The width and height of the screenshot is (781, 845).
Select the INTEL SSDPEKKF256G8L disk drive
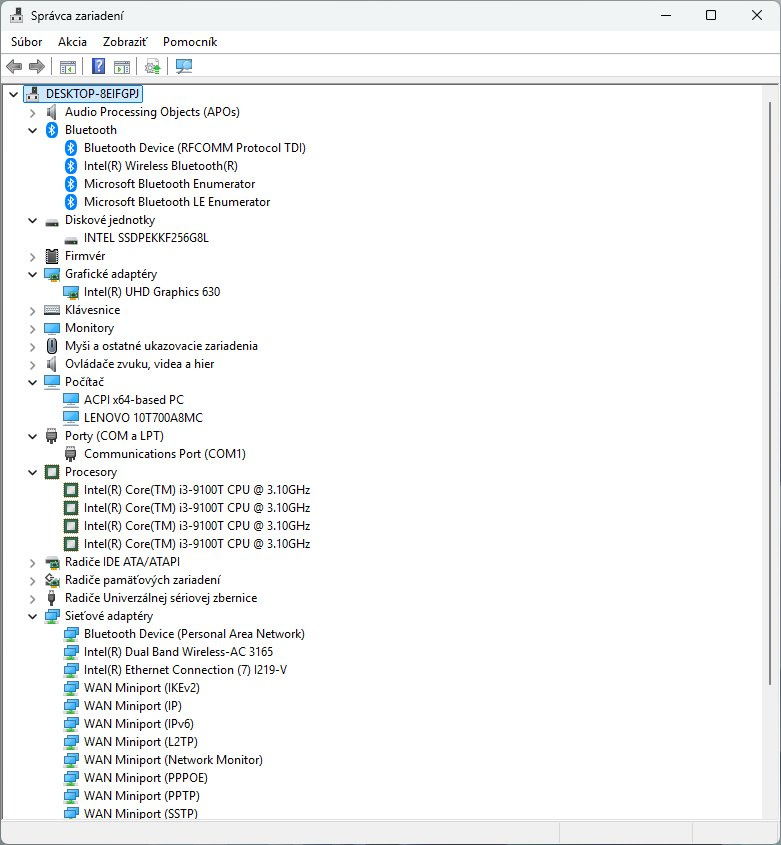(146, 238)
